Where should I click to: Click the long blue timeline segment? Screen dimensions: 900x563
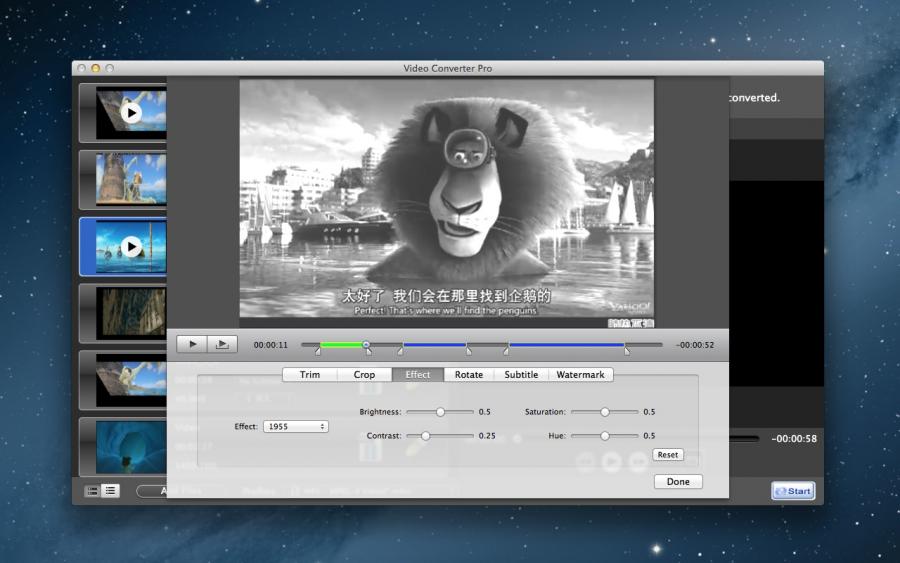tap(567, 345)
